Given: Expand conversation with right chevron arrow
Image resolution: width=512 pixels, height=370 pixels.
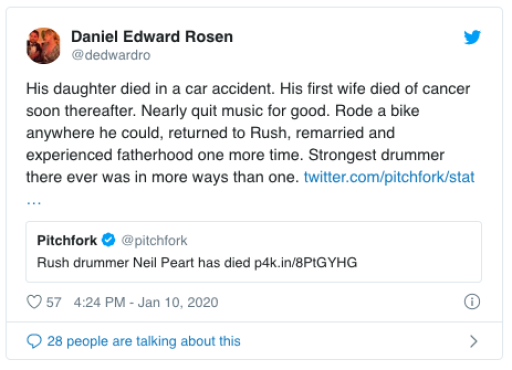Looking at the screenshot, I should (473, 341).
